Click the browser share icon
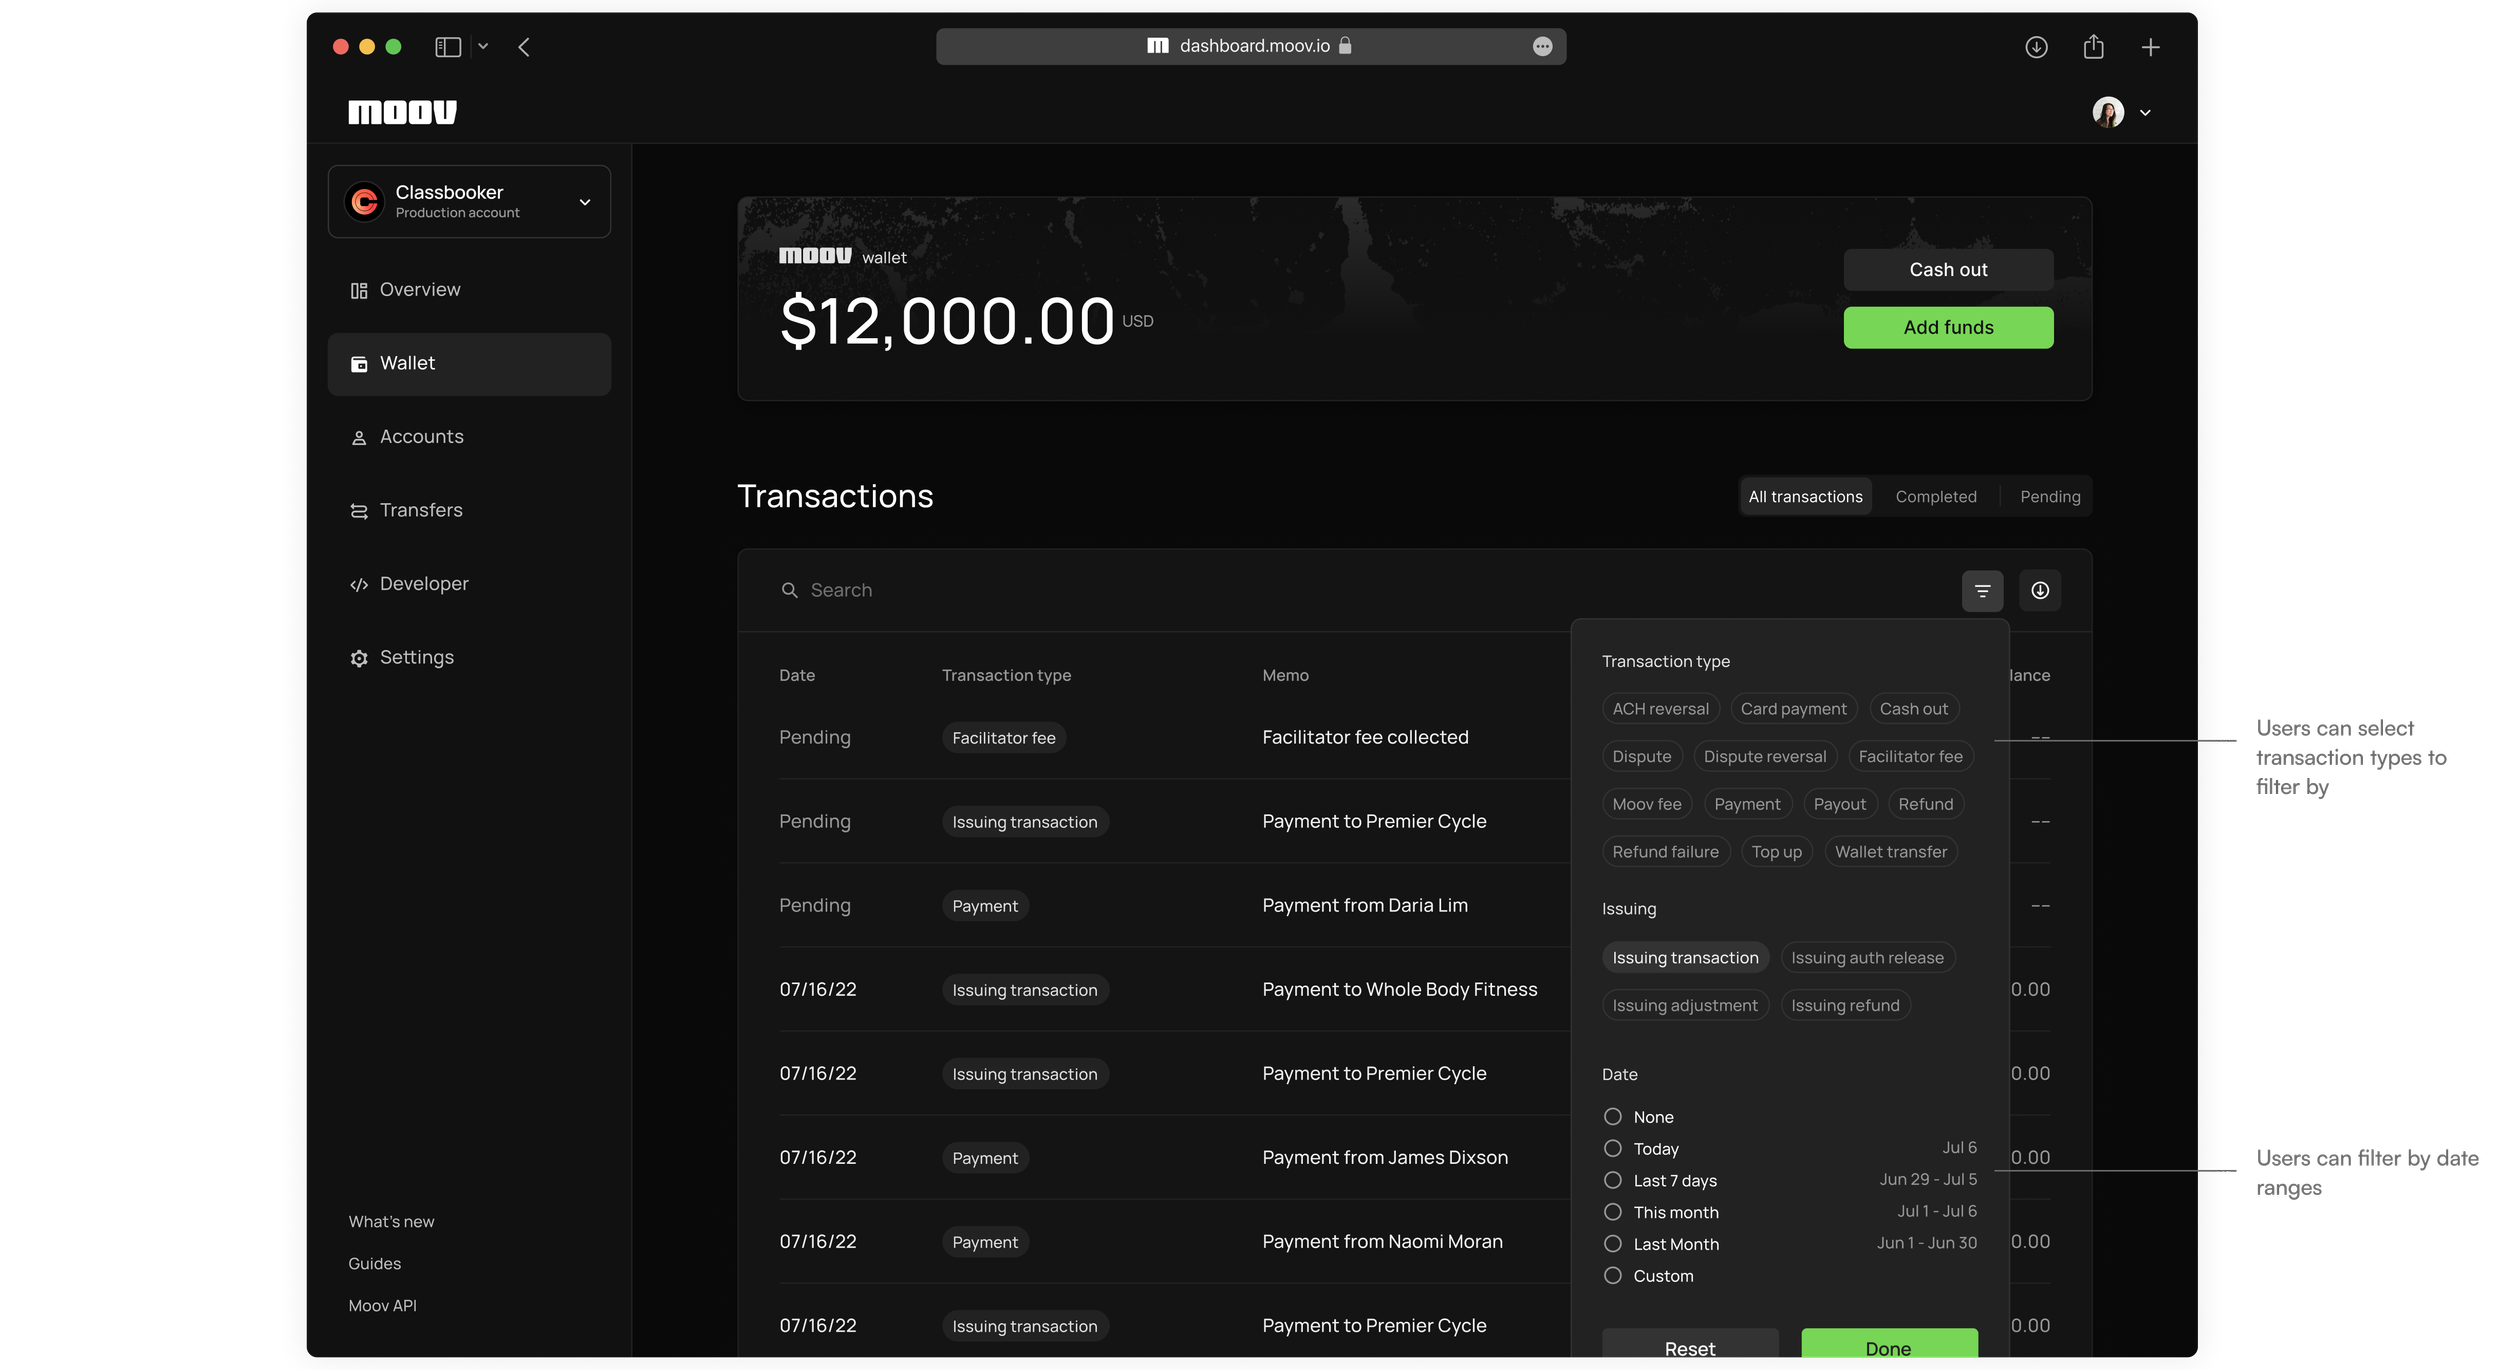 coord(2093,47)
